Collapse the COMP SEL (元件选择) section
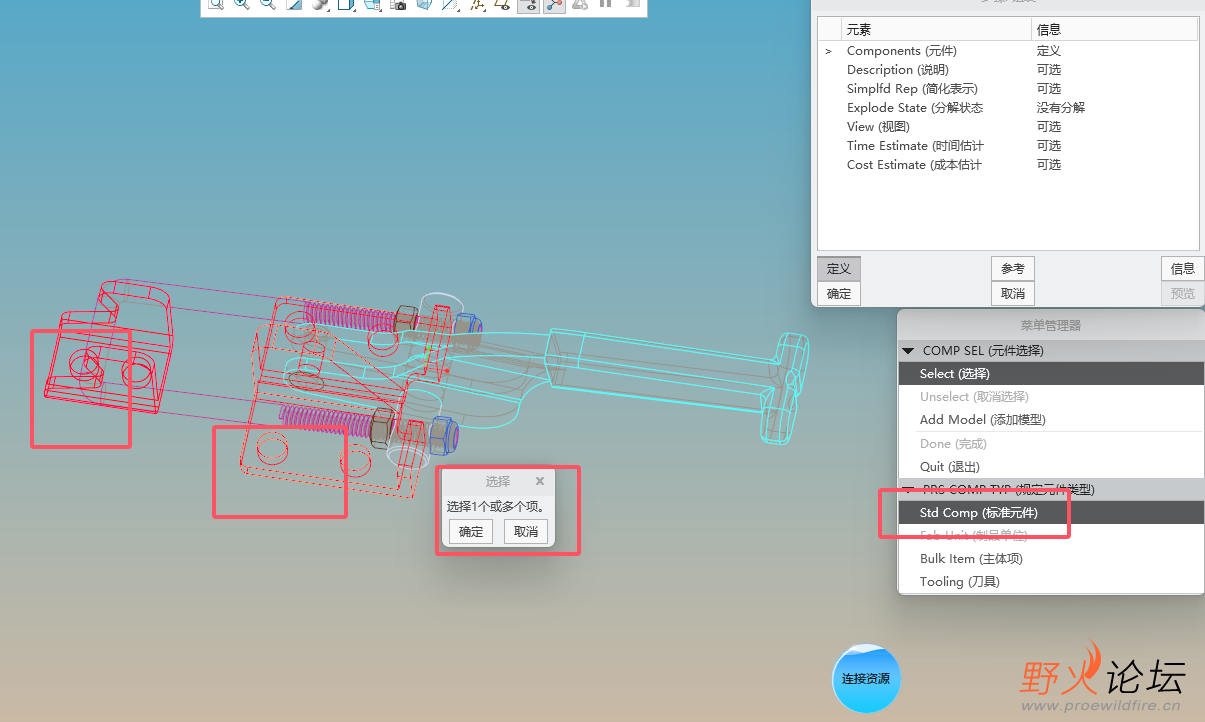Image resolution: width=1205 pixels, height=722 pixels. pyautogui.click(x=908, y=351)
